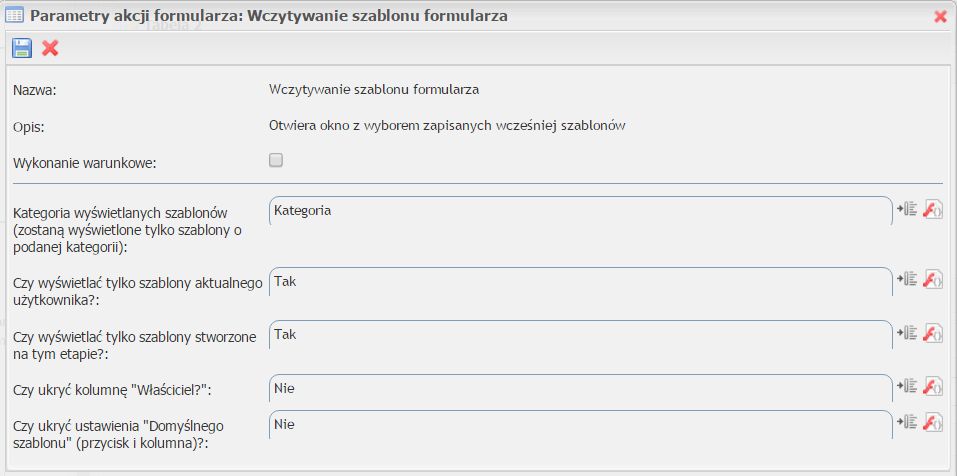
Task: Close the Parametry akcji formularza dialog
Action: 940,16
